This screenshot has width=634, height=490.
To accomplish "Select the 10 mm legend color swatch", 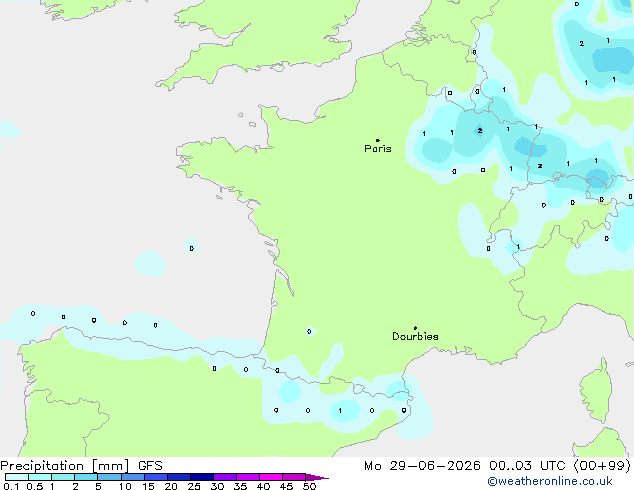I will [x=132, y=477].
